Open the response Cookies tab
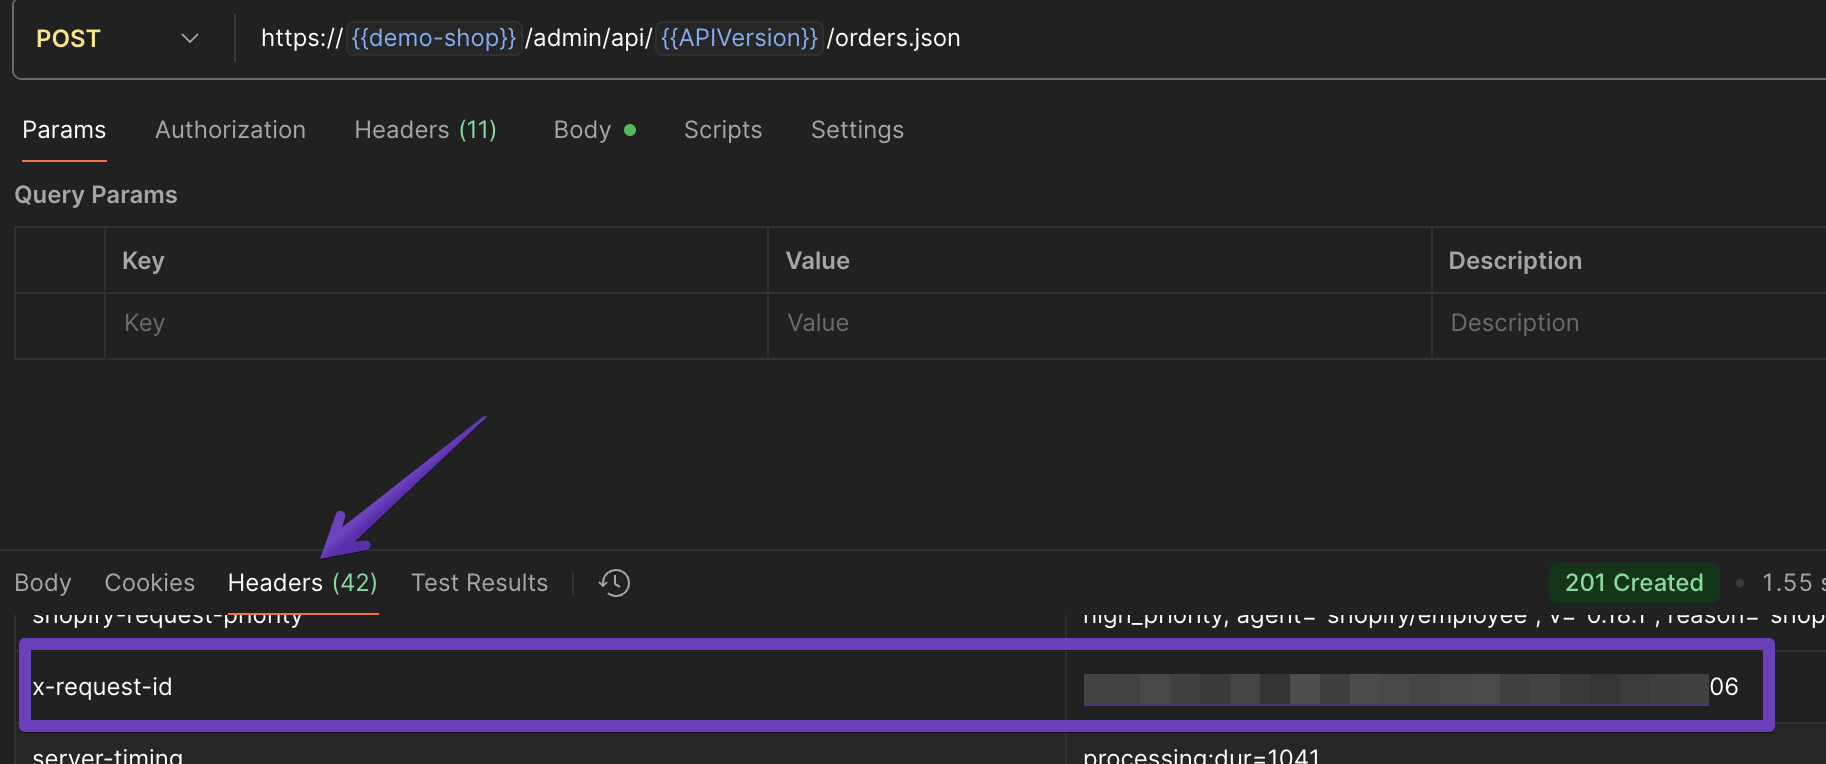The height and width of the screenshot is (764, 1826). coord(150,582)
